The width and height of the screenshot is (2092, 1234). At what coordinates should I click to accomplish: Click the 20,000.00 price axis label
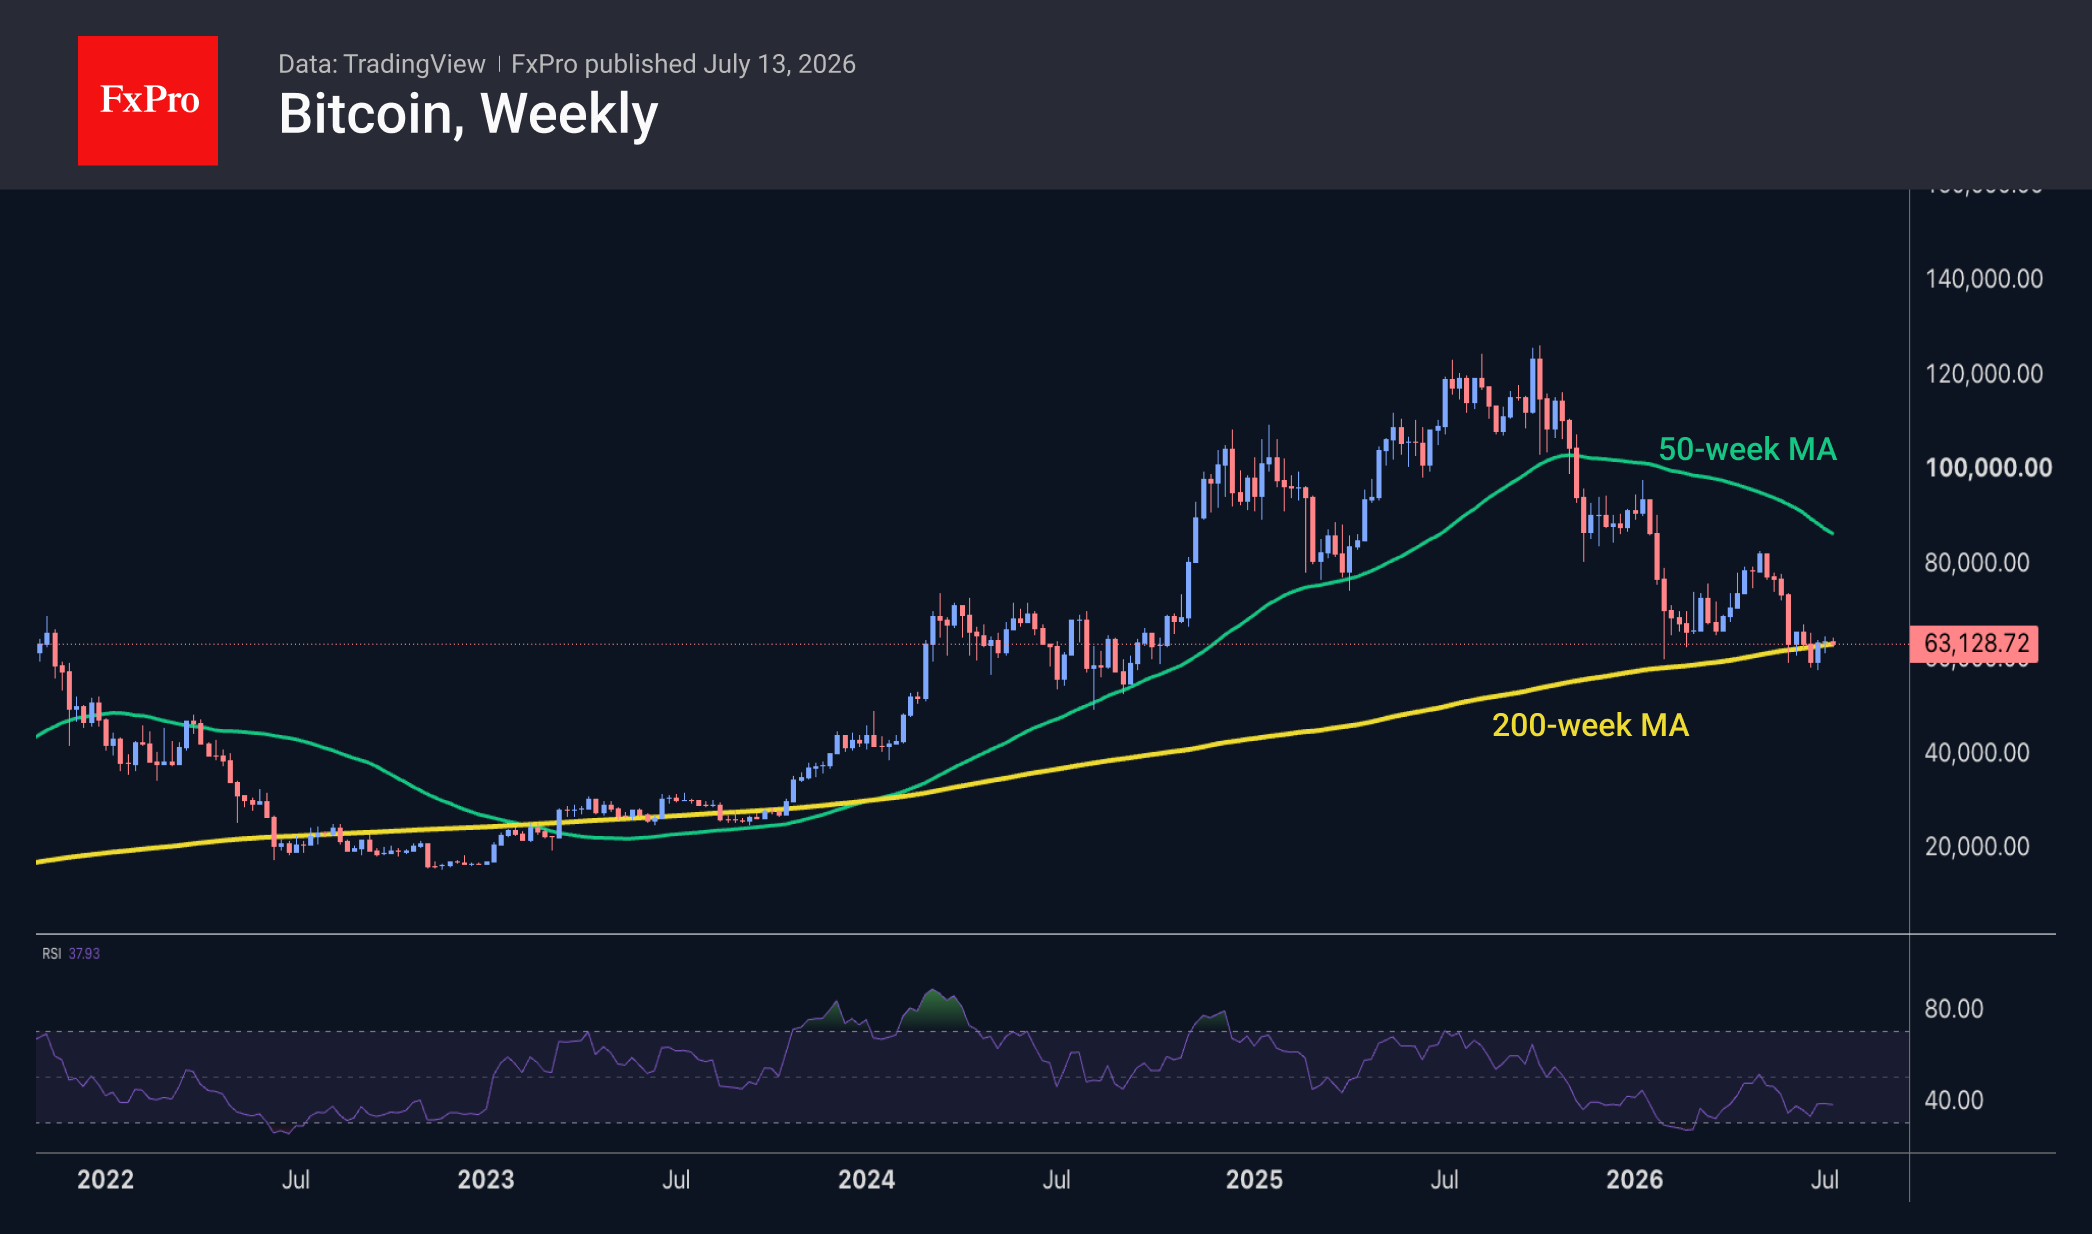click(1977, 847)
